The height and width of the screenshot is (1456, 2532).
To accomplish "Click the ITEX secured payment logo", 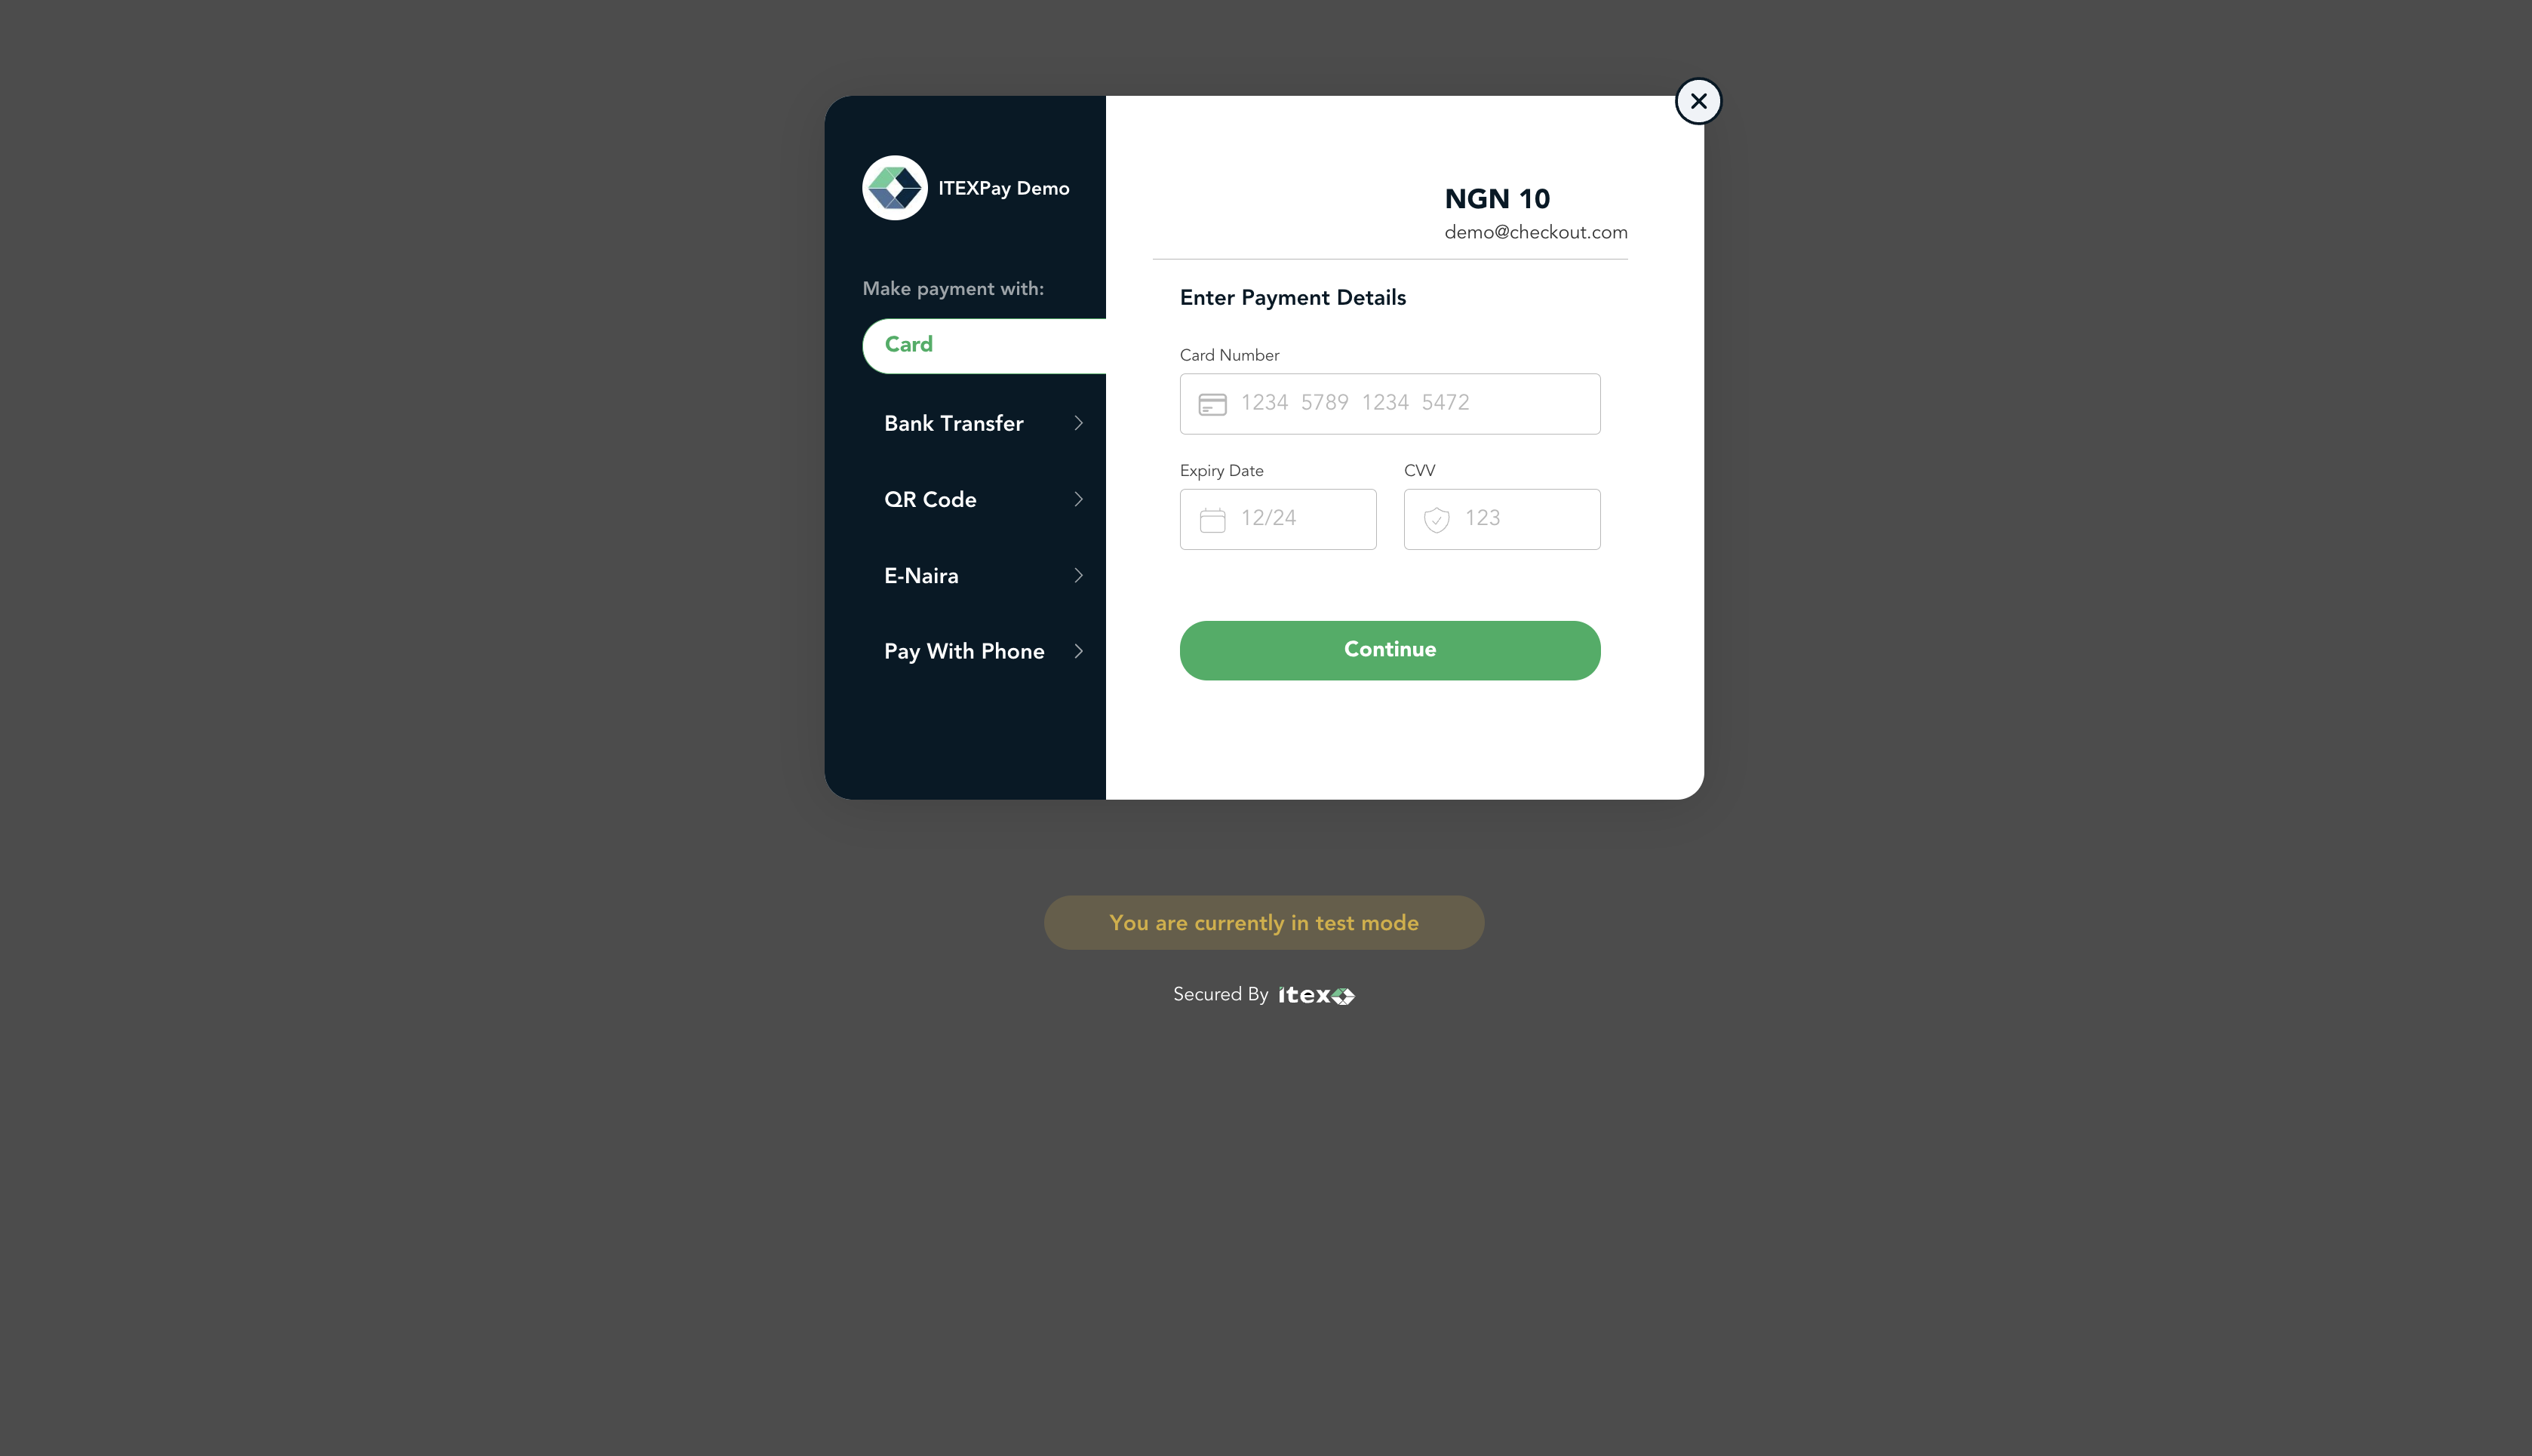I will (x=1317, y=994).
